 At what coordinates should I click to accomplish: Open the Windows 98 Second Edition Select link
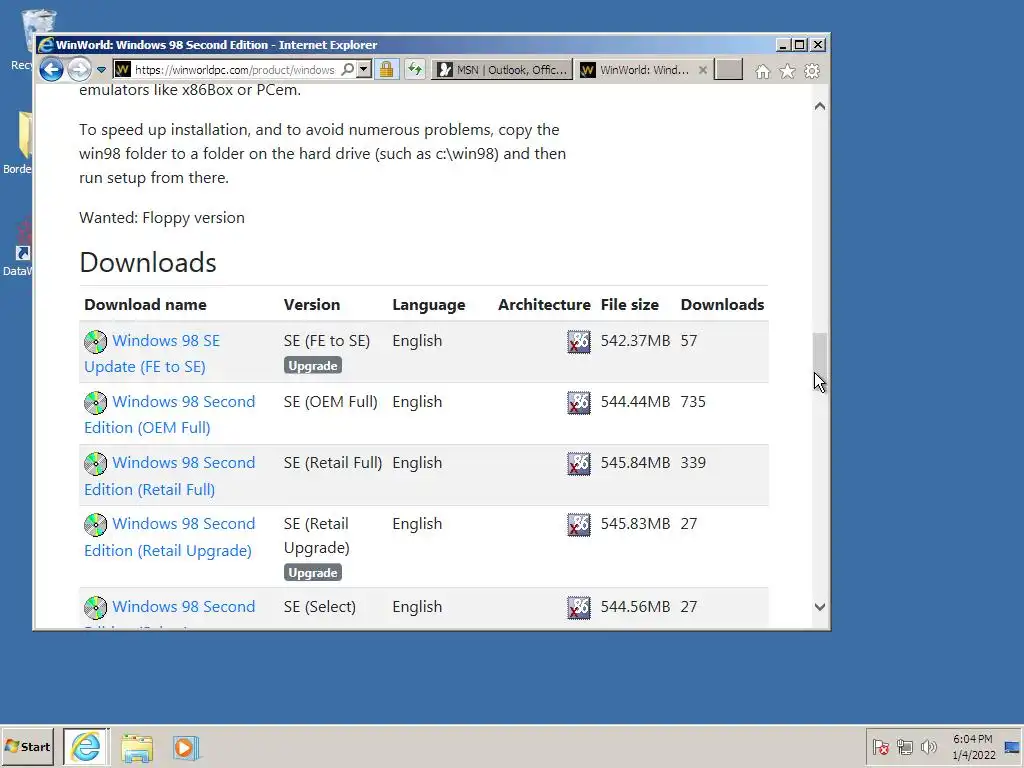[184, 607]
